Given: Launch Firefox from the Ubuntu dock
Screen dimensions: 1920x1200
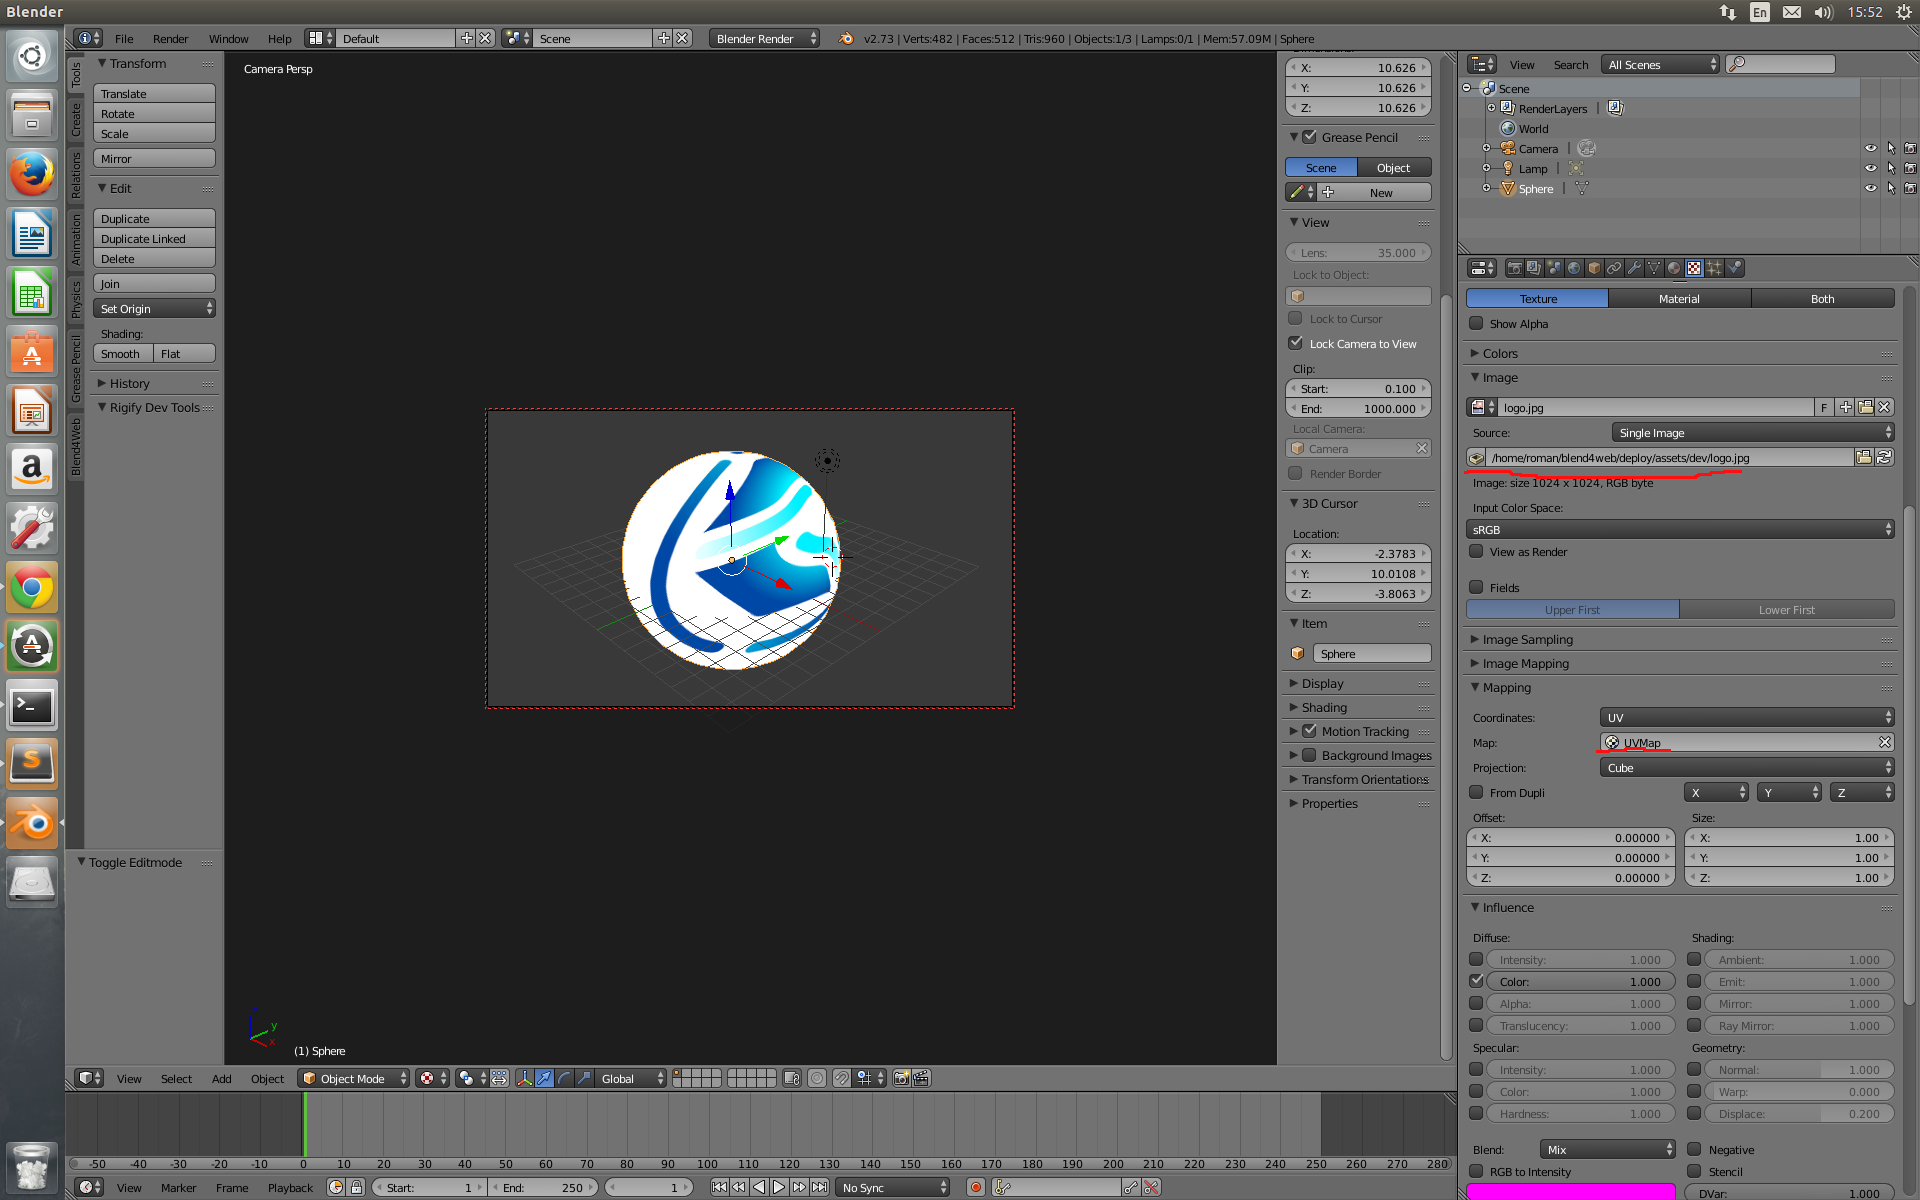Looking at the screenshot, I should (x=32, y=176).
